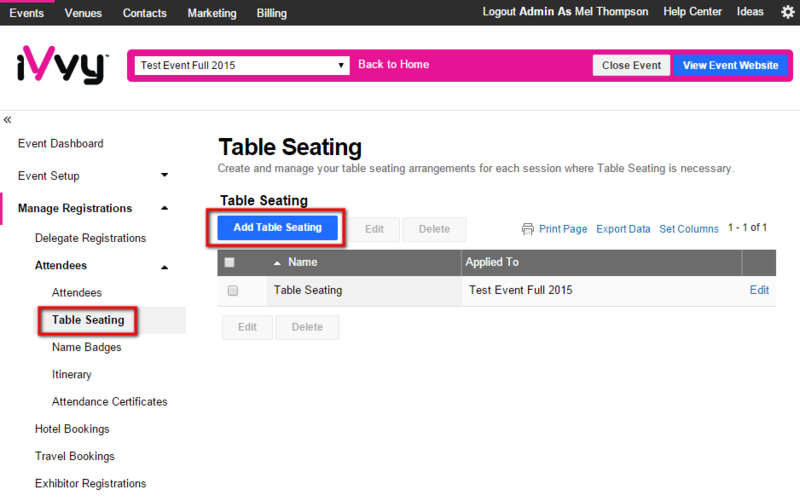Expand the Event Setup section
This screenshot has height=501, width=800.
[x=164, y=175]
